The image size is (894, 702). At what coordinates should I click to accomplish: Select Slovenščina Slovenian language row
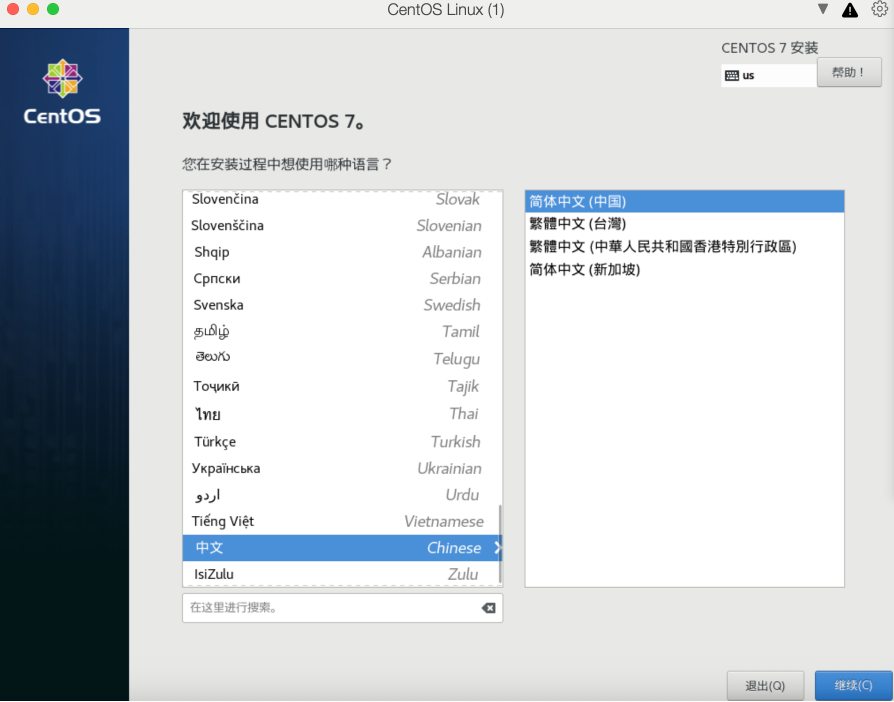point(341,225)
